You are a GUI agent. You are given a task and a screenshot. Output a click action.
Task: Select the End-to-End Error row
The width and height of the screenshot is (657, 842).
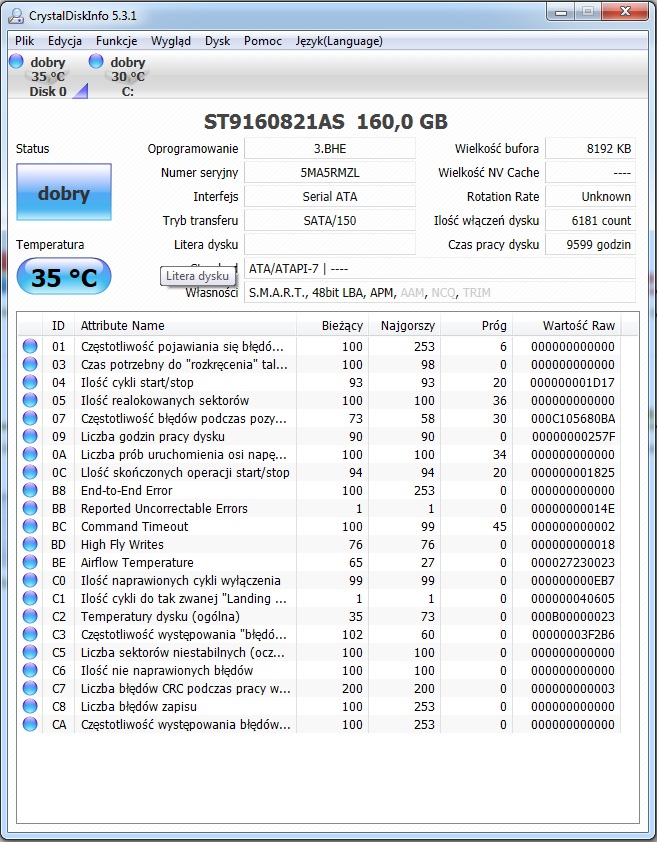(x=320, y=490)
